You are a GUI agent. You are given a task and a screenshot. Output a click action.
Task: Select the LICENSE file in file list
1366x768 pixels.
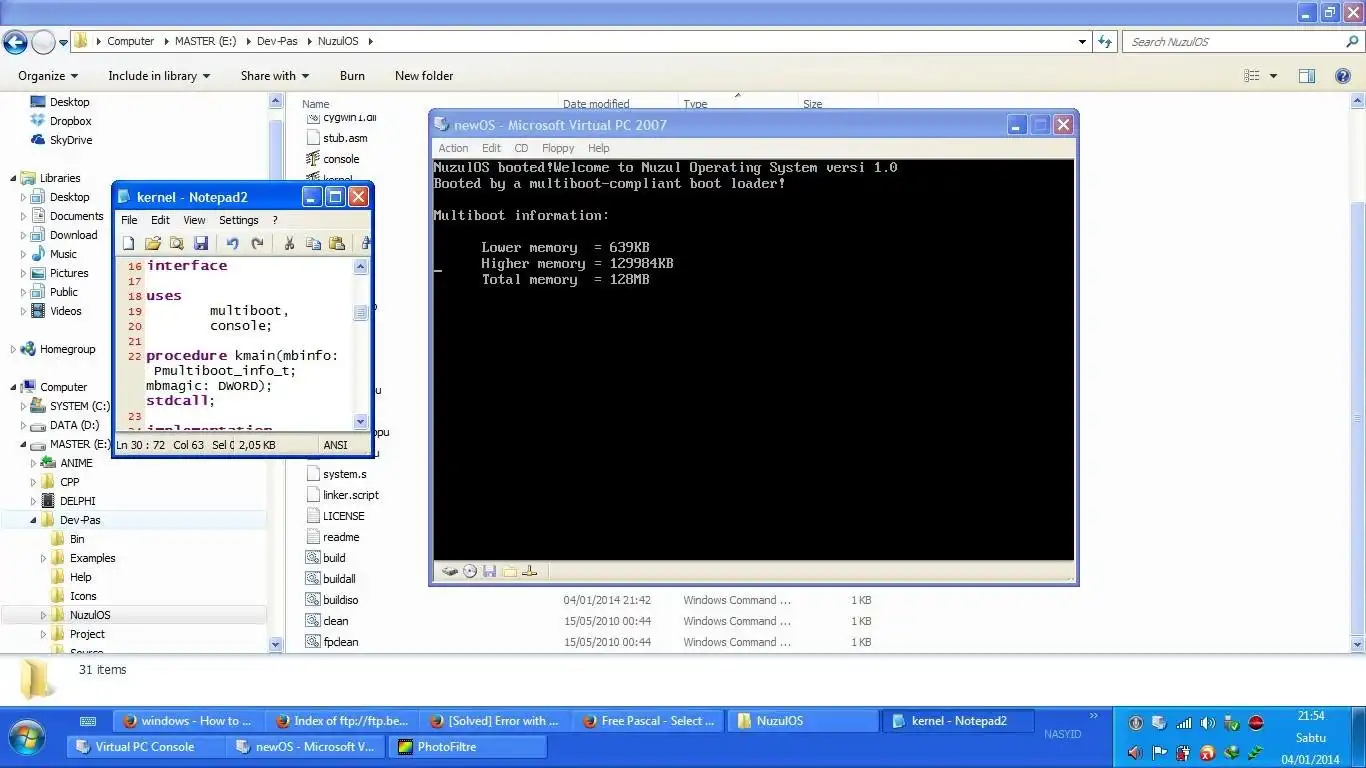[335, 516]
